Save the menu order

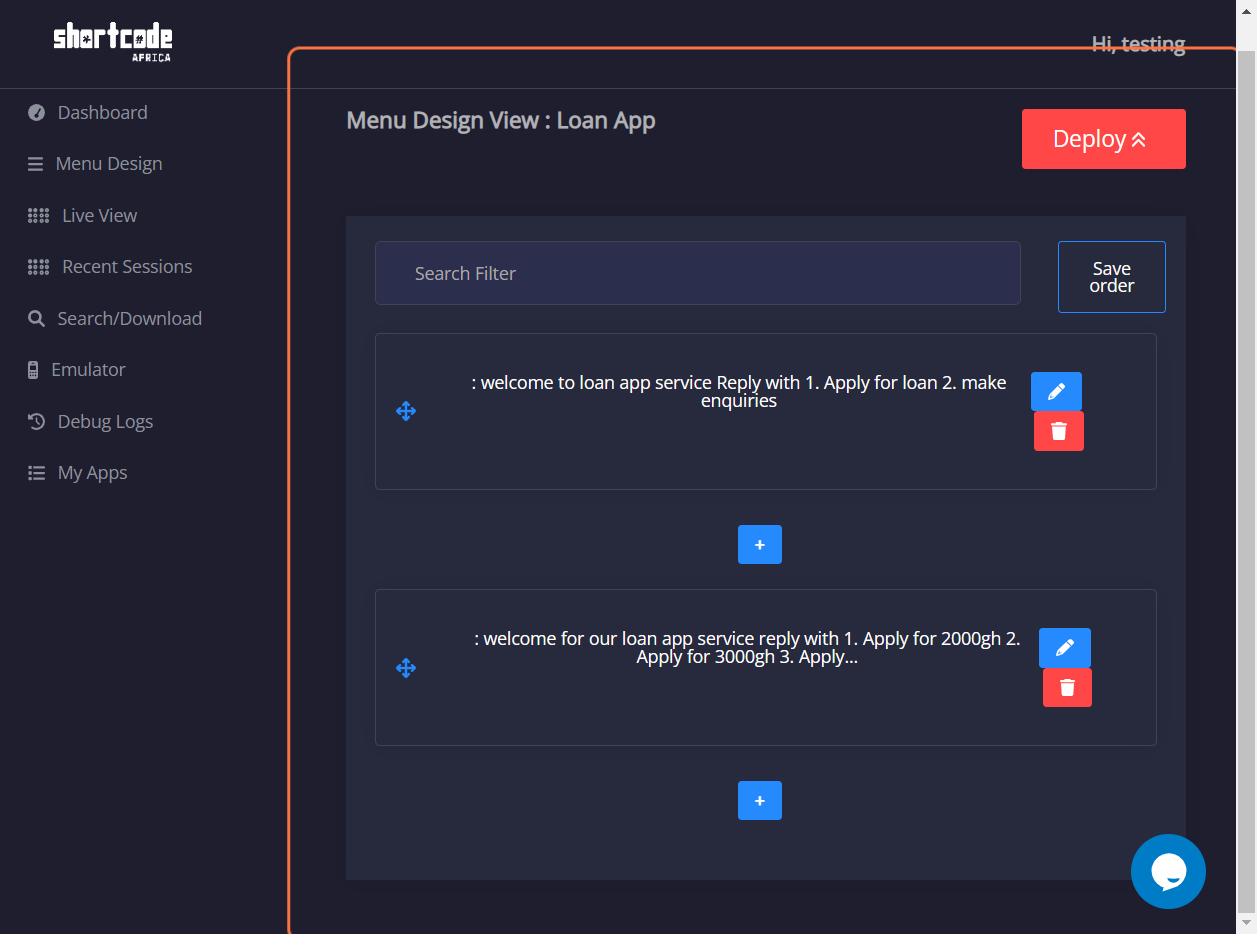(1112, 277)
